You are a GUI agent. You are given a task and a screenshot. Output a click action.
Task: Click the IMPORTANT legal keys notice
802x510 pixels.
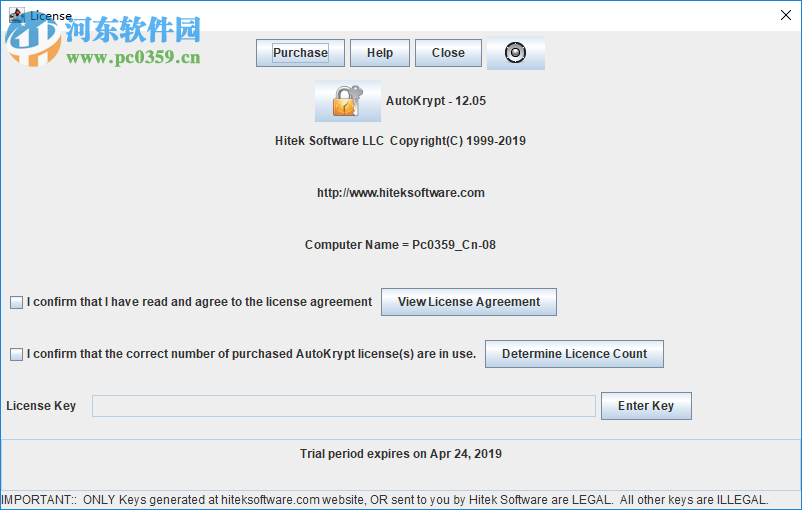coord(385,500)
